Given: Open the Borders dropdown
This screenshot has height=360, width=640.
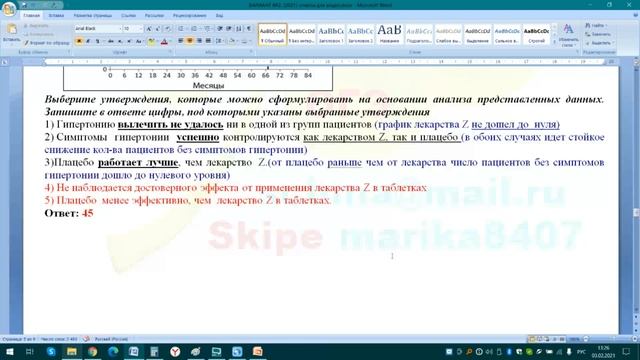Looking at the screenshot, I should tap(245, 41).
